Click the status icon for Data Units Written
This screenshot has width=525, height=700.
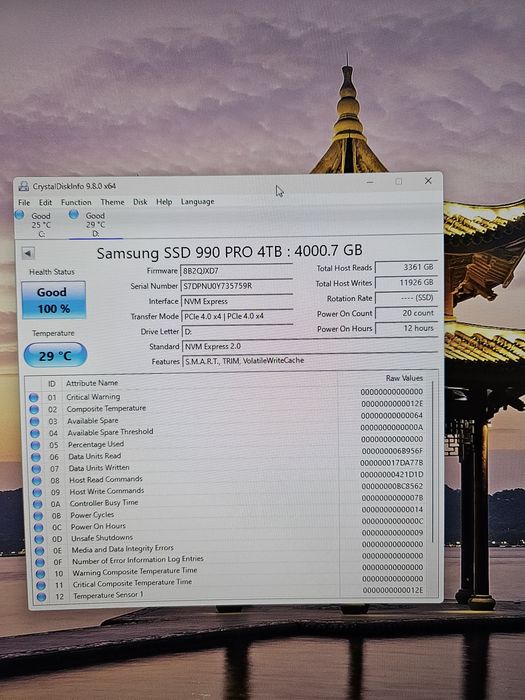36,468
